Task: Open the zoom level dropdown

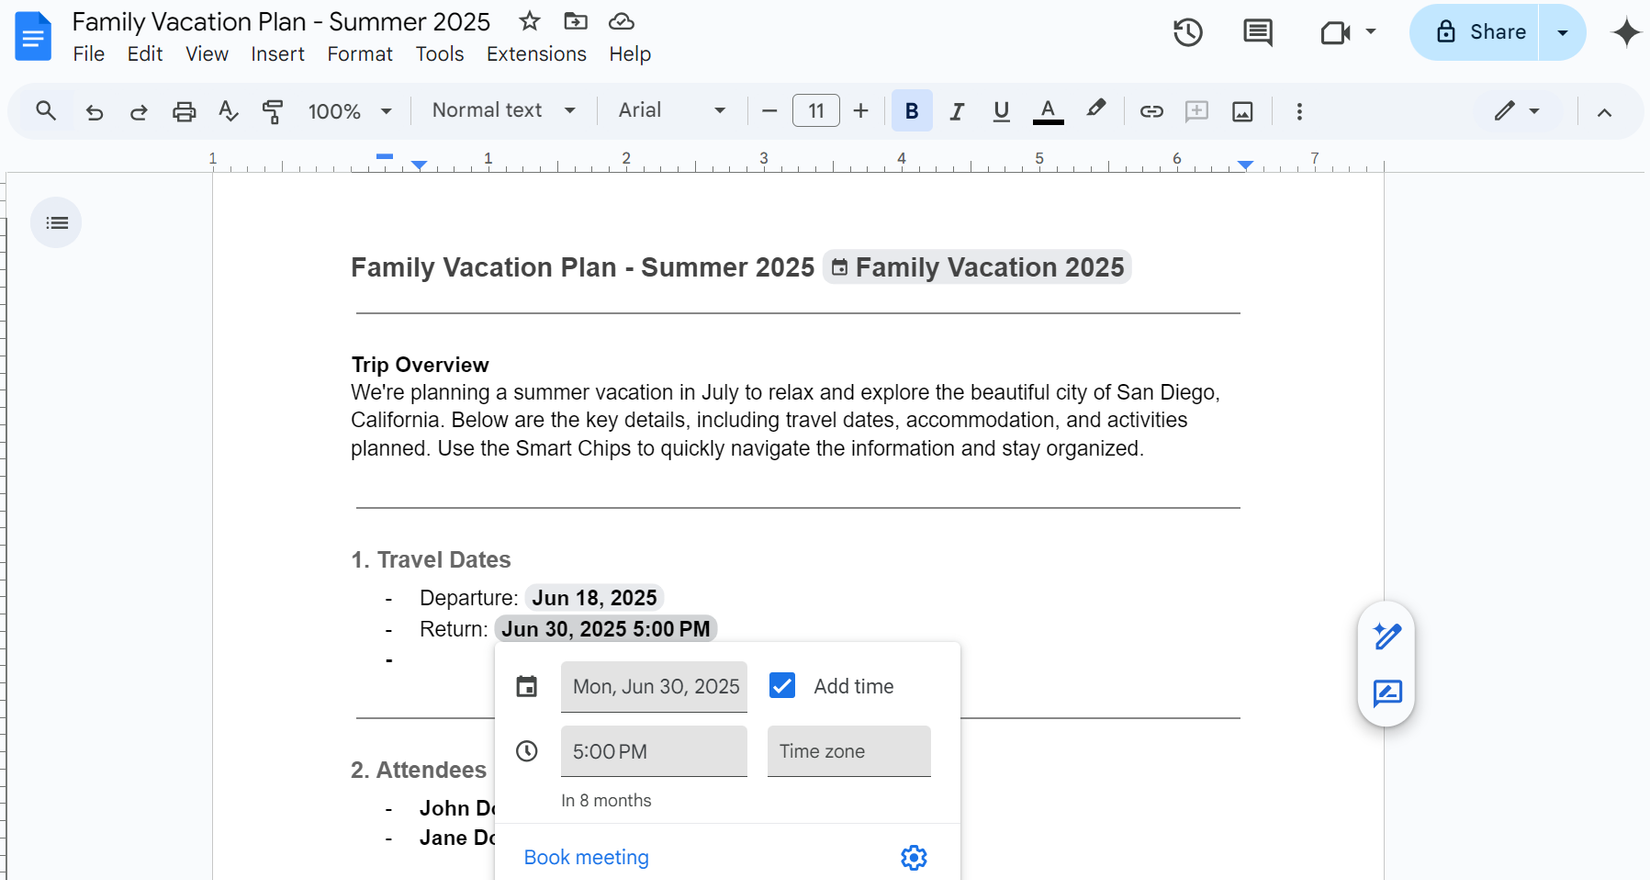Action: pyautogui.click(x=349, y=111)
